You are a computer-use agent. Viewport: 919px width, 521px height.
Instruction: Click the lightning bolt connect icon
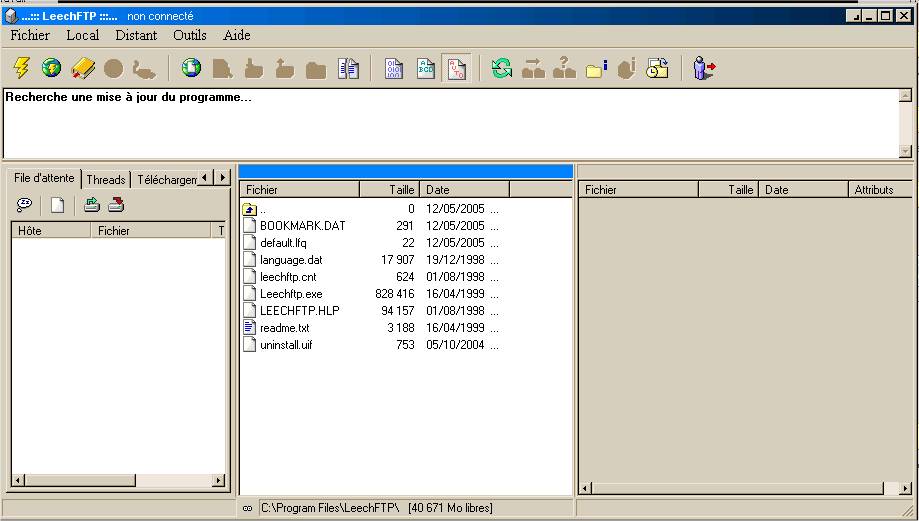[22, 69]
